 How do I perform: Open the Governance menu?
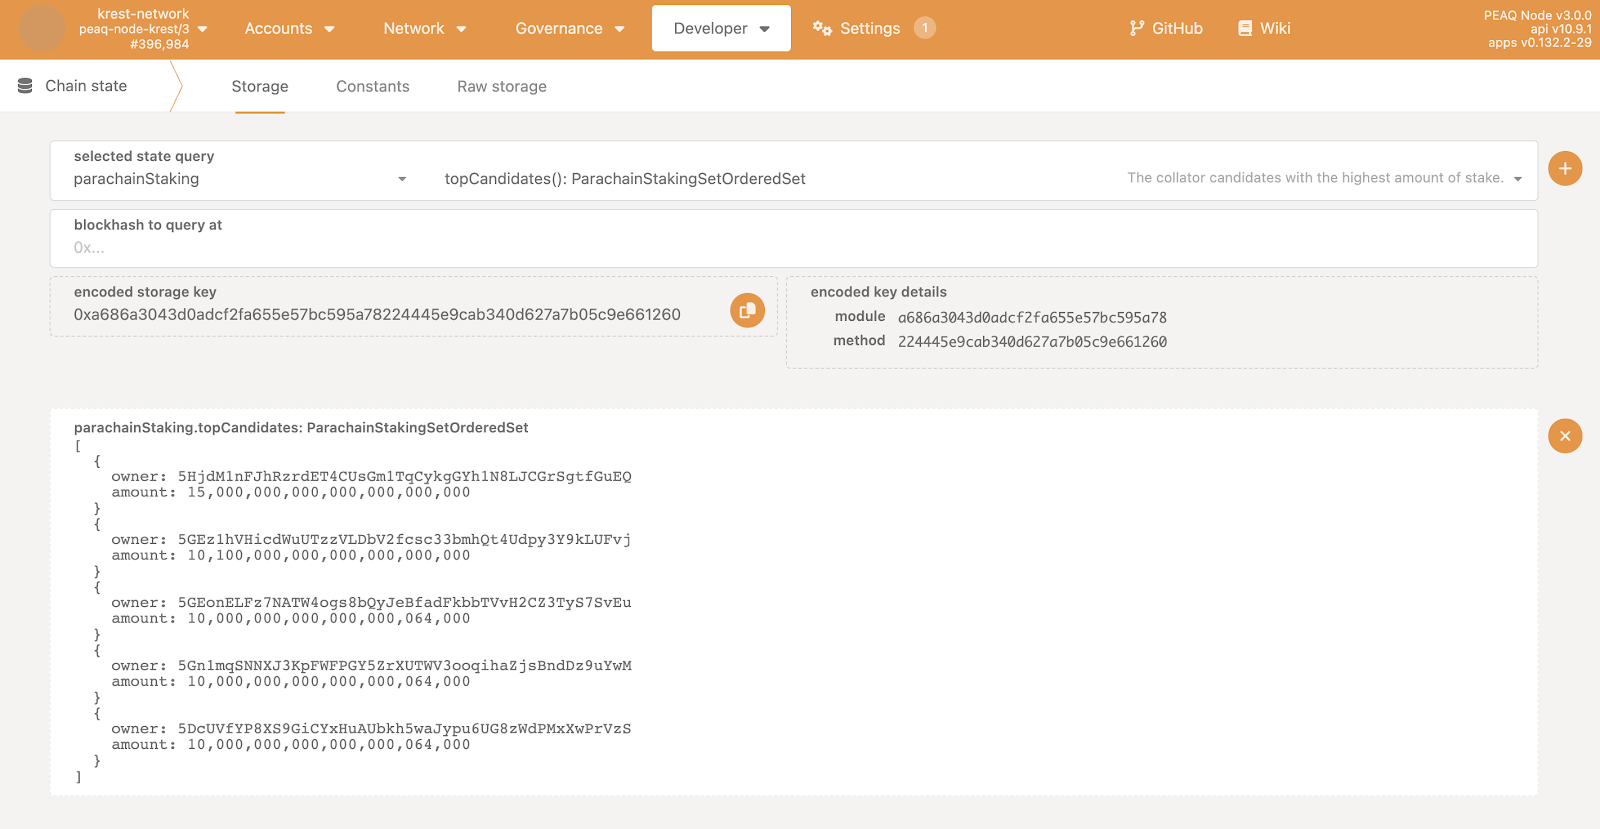pos(569,28)
